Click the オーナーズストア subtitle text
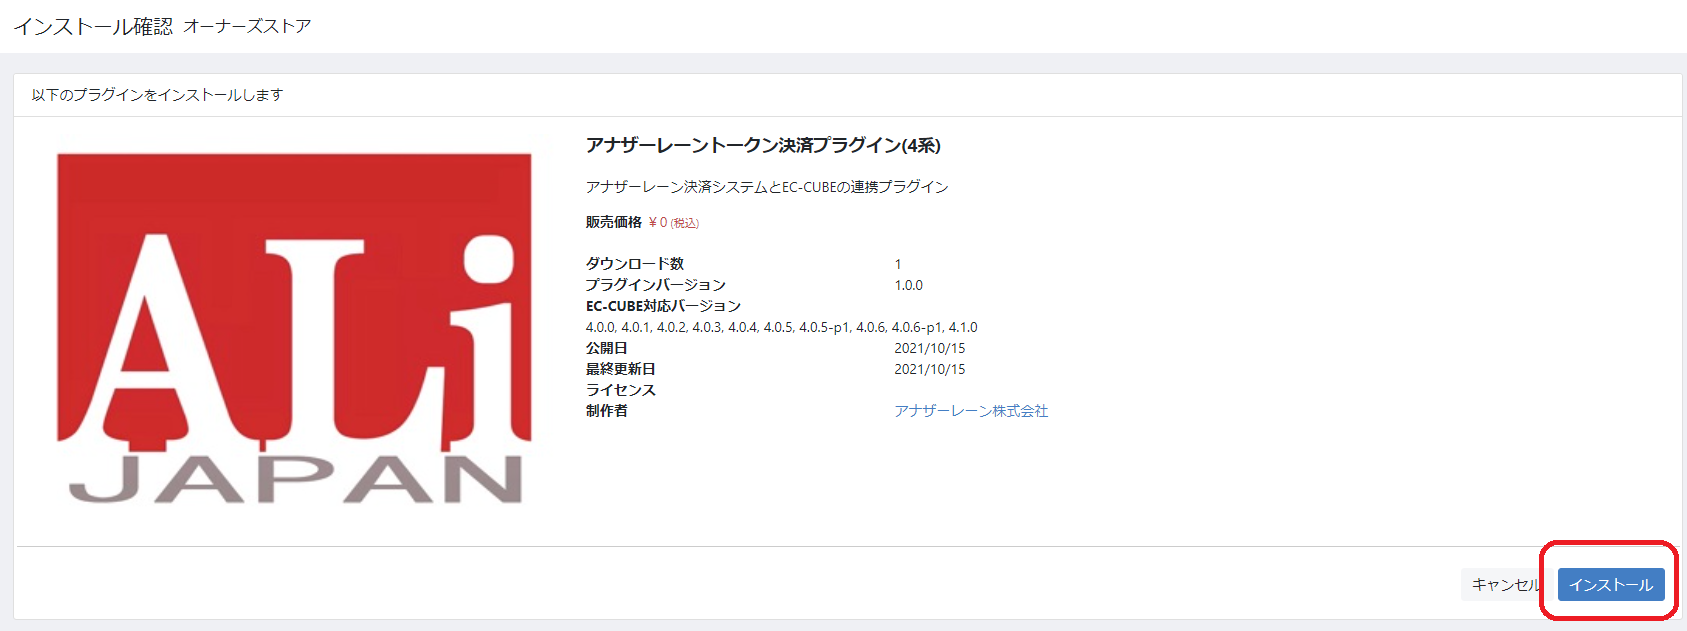This screenshot has height=631, width=1687. point(247,26)
